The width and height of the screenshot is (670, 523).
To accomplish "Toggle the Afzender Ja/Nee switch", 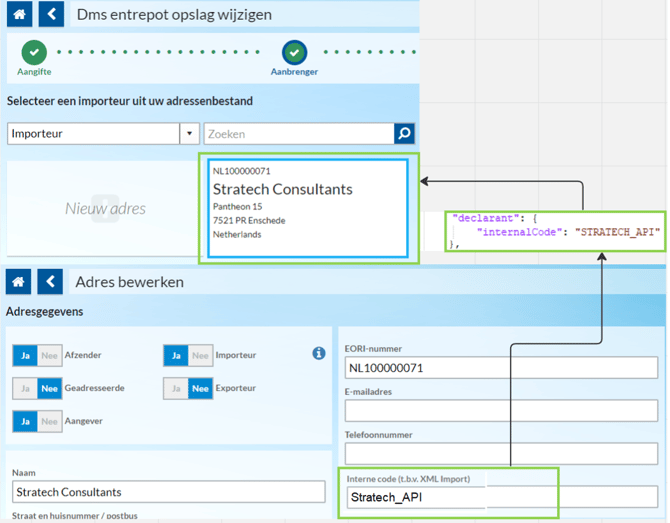I will click(37, 356).
